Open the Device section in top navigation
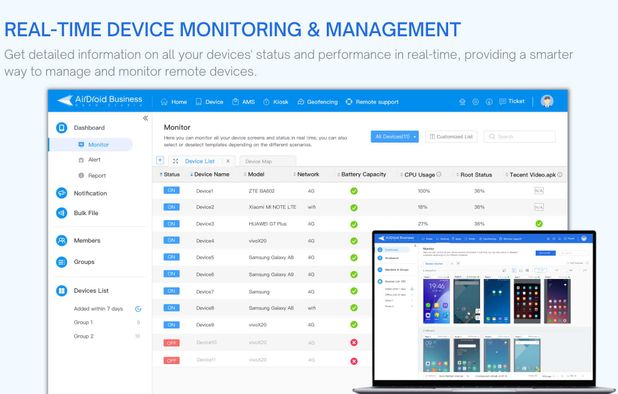This screenshot has width=618, height=394. 209,102
